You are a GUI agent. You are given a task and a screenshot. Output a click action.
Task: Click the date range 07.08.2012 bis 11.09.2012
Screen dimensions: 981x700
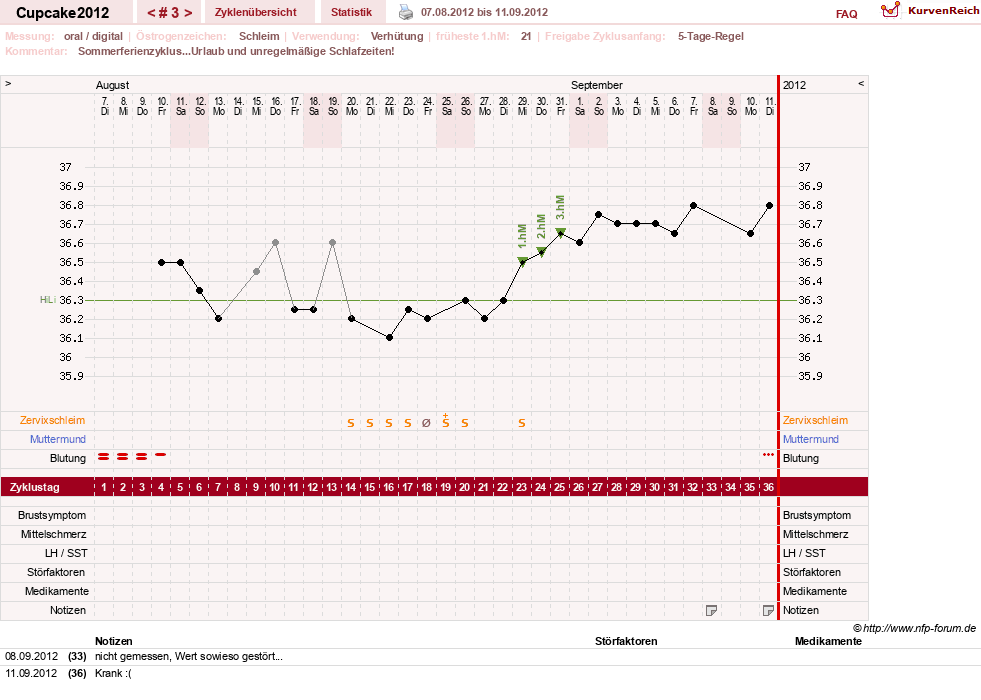(x=484, y=12)
